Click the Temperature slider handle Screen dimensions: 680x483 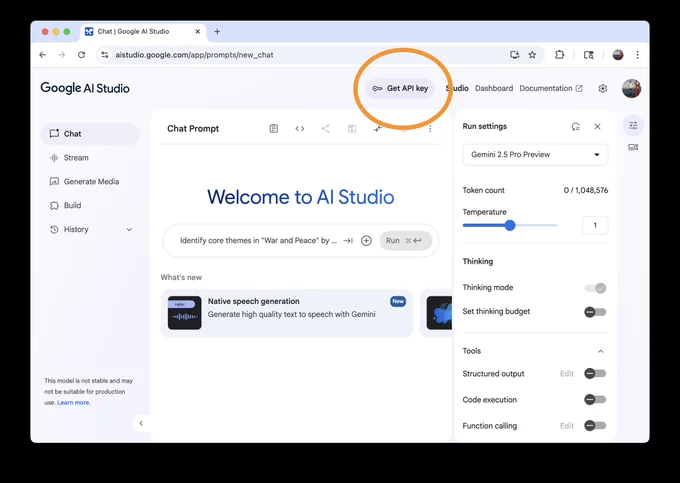[510, 225]
